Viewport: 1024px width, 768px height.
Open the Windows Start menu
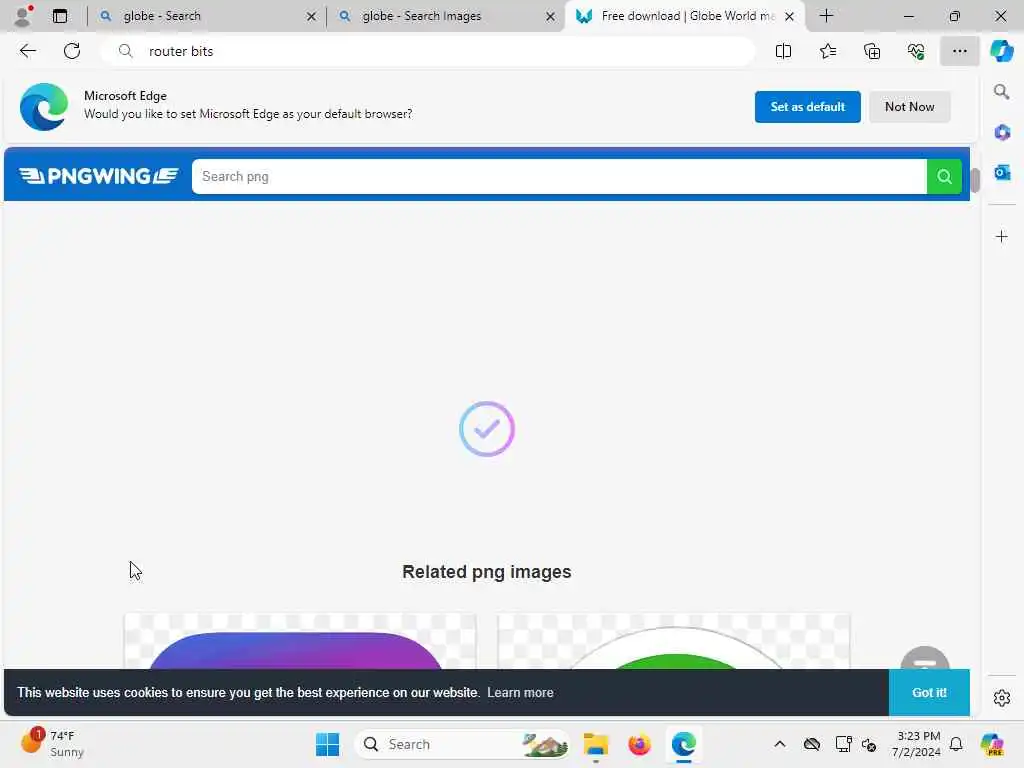coord(327,744)
